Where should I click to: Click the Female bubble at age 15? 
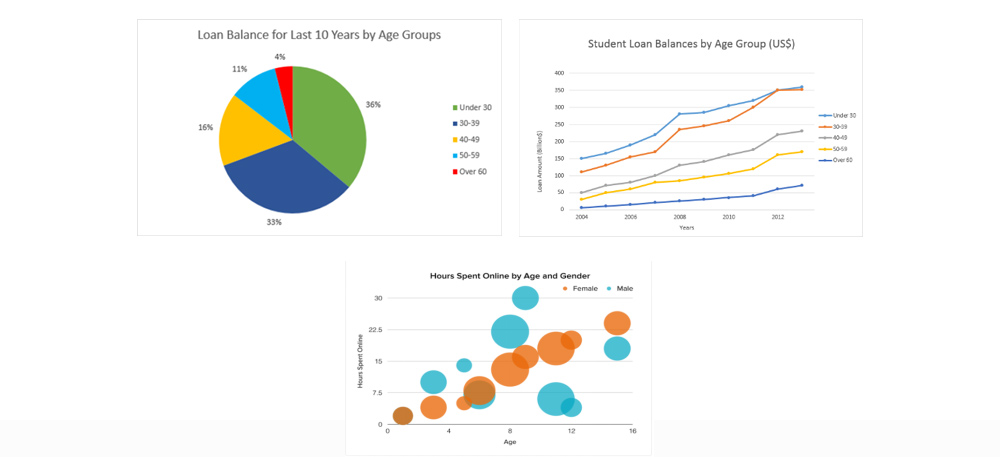pyautogui.click(x=617, y=323)
